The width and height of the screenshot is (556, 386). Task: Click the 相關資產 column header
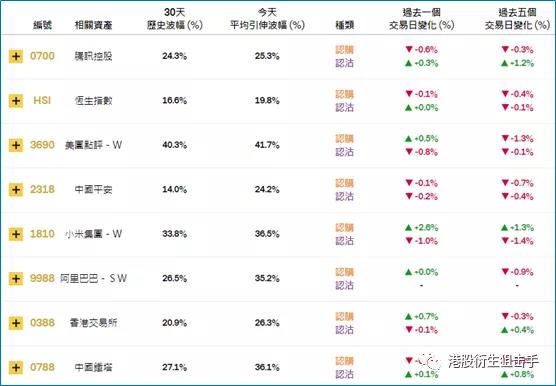(93, 25)
